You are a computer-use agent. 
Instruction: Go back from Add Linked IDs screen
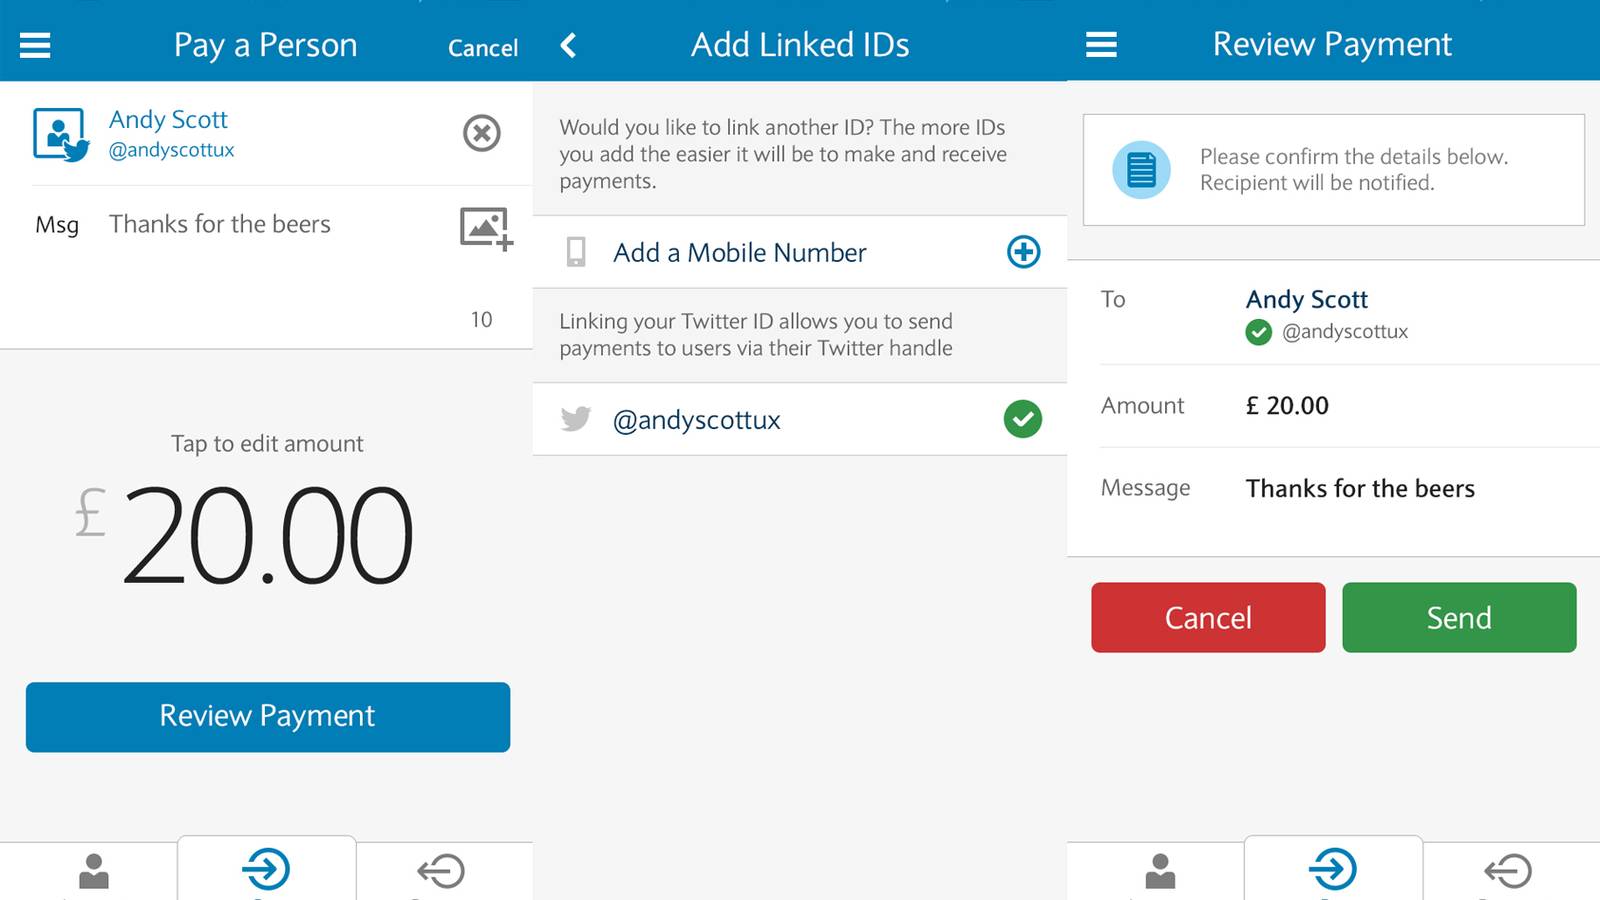(568, 45)
